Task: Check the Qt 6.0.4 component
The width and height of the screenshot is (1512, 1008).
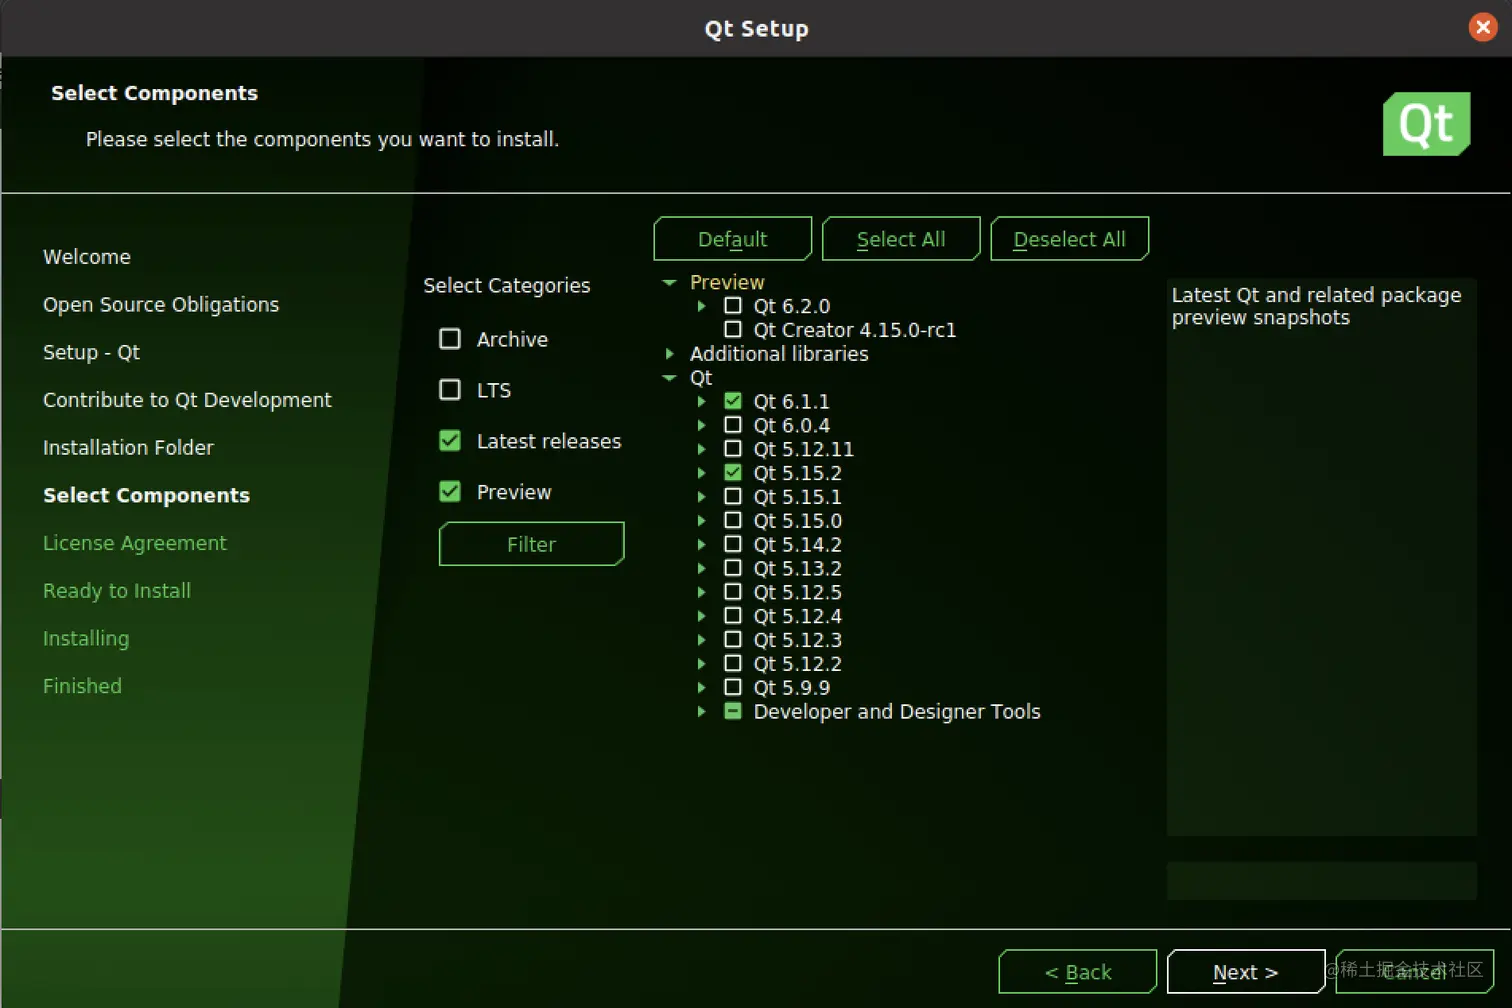Action: [733, 425]
